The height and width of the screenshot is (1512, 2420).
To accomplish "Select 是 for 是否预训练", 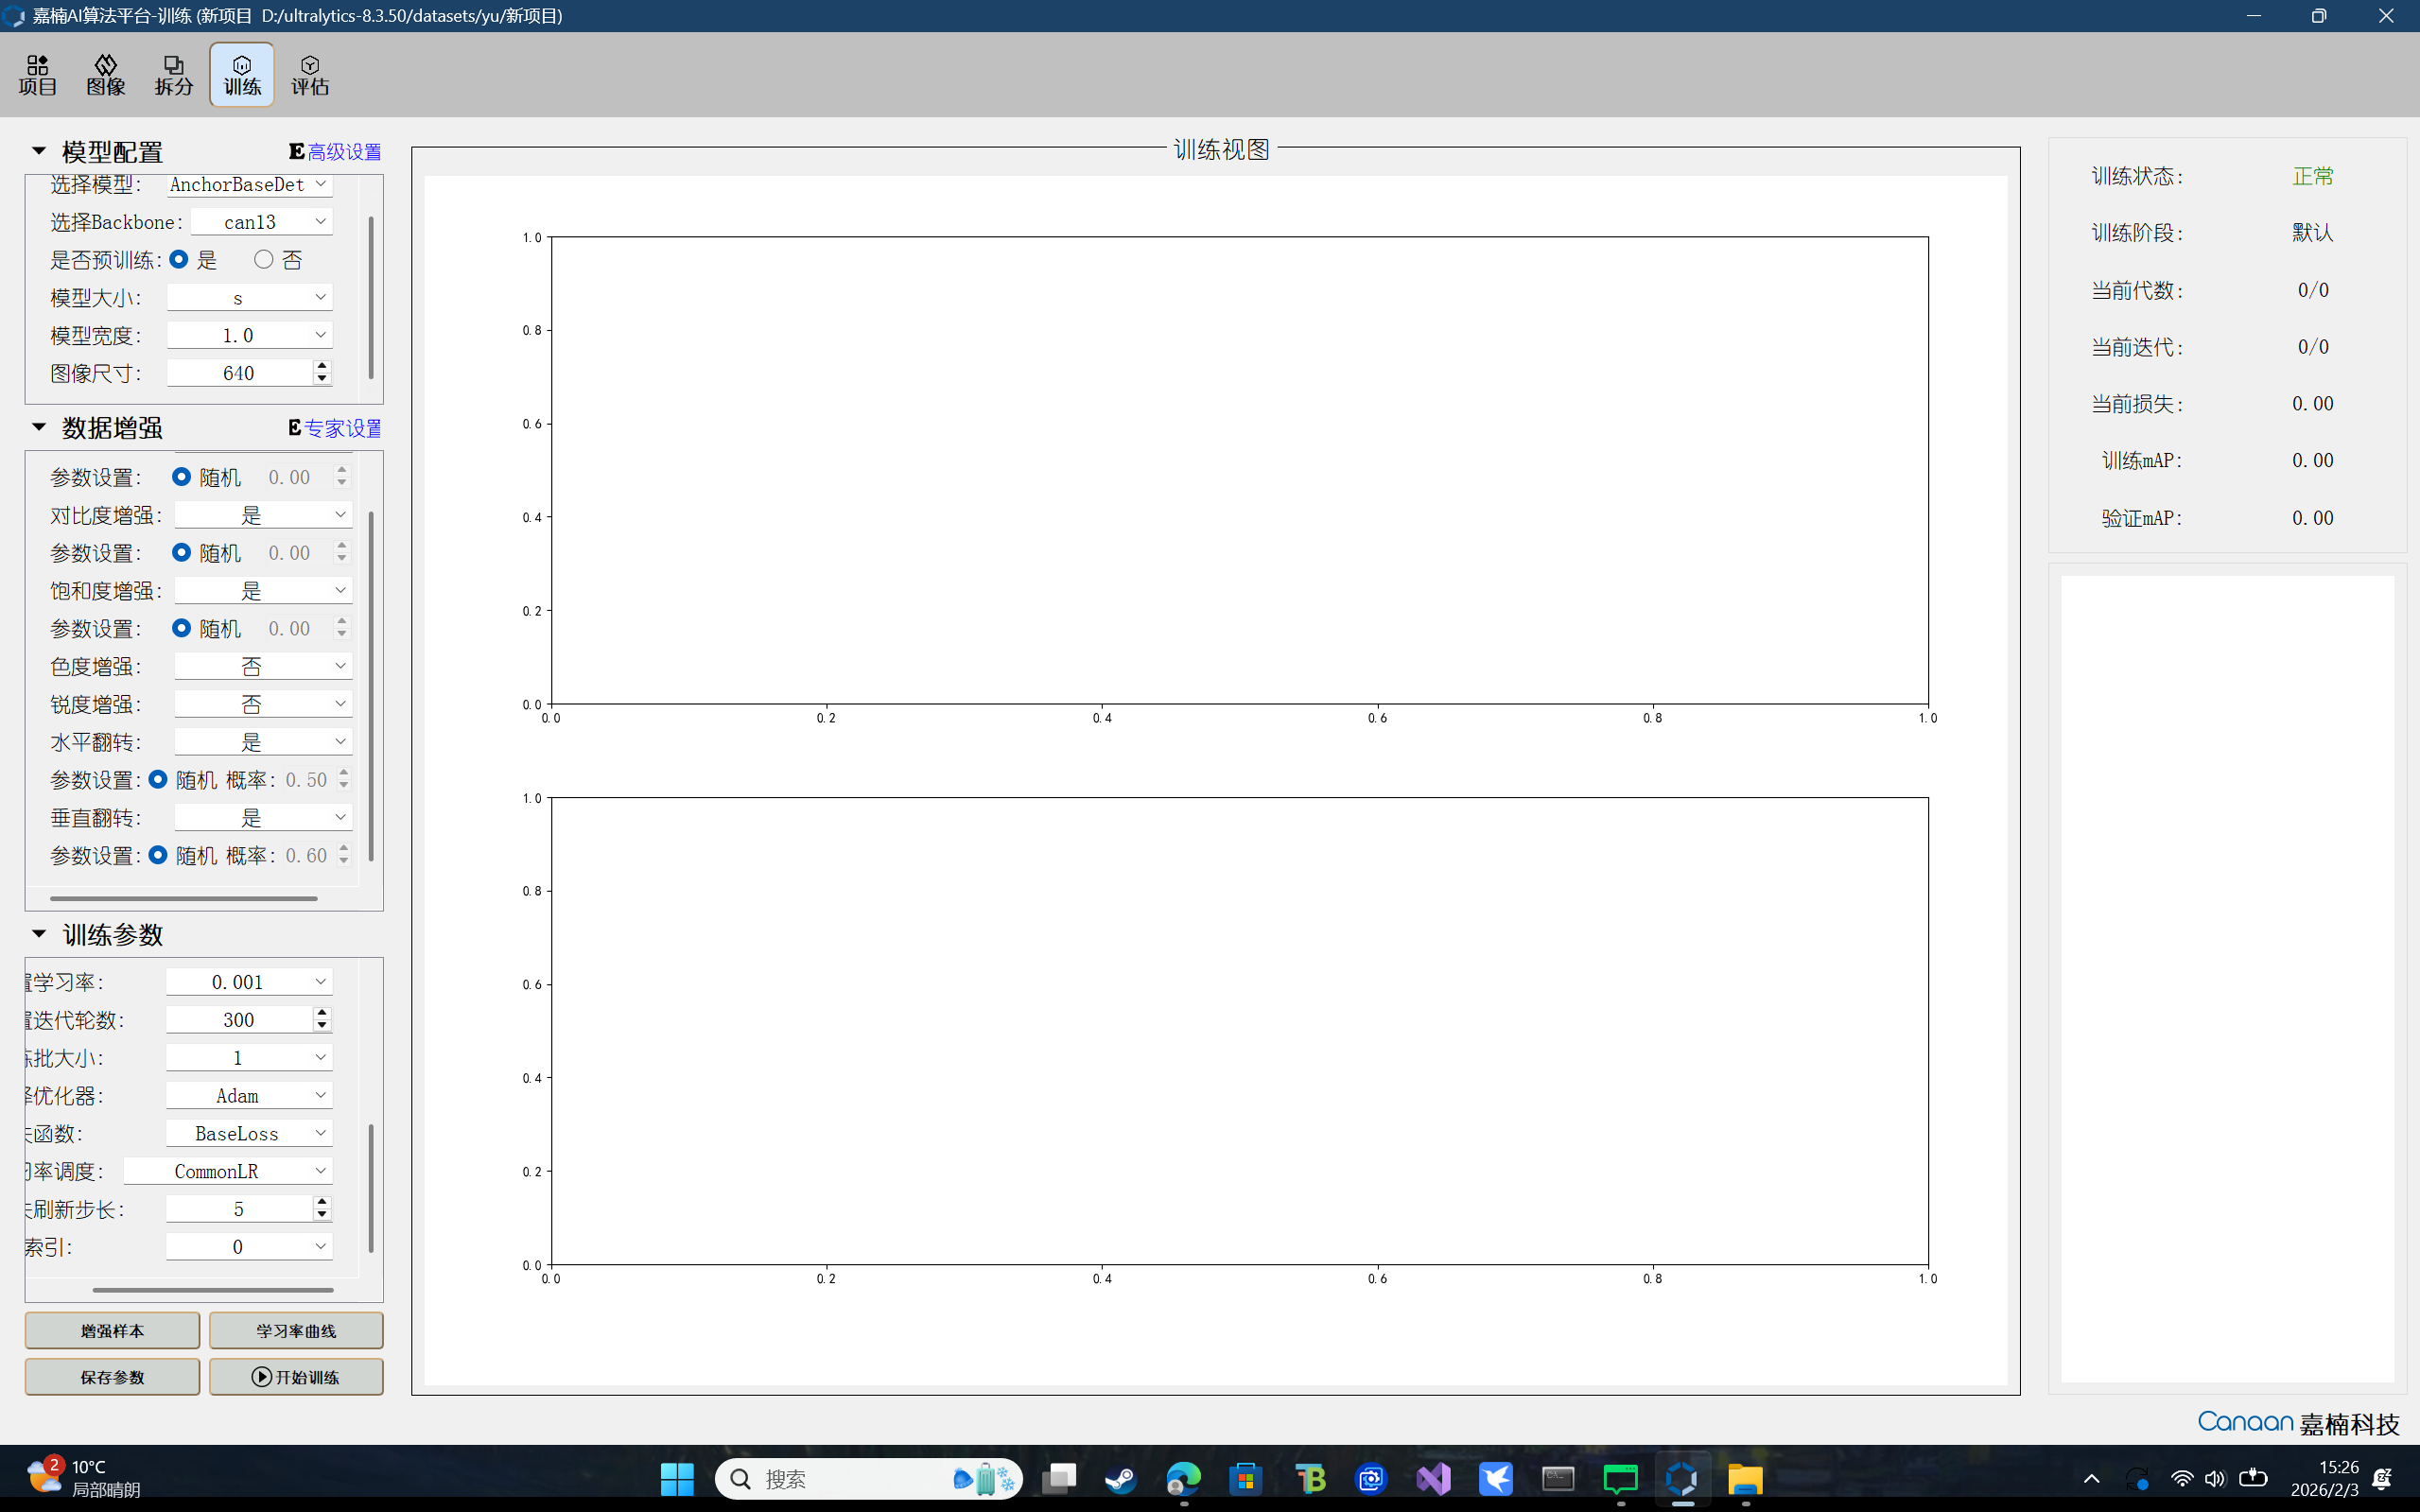I will [x=179, y=260].
